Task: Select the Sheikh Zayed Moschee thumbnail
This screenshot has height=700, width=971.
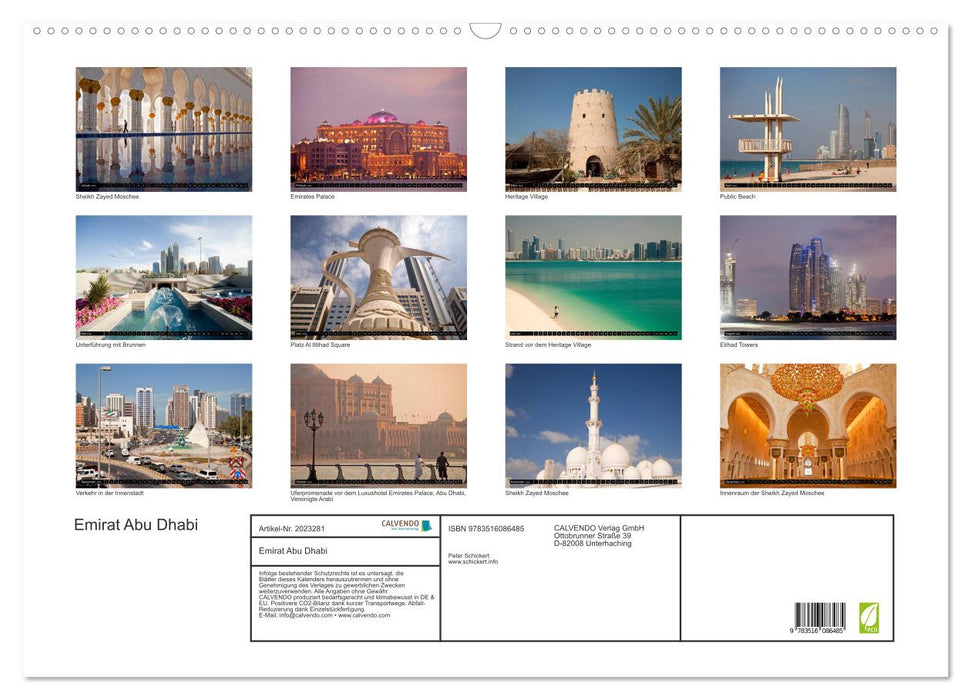Action: pos(164,128)
